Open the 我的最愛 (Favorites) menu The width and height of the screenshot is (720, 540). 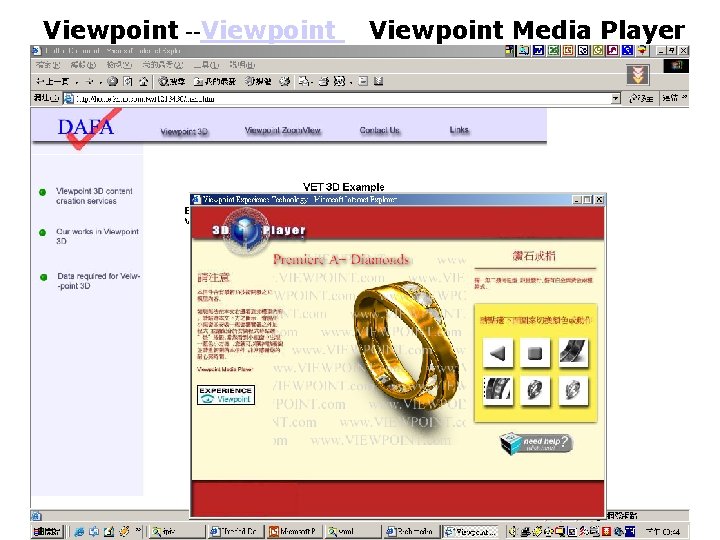tap(162, 65)
